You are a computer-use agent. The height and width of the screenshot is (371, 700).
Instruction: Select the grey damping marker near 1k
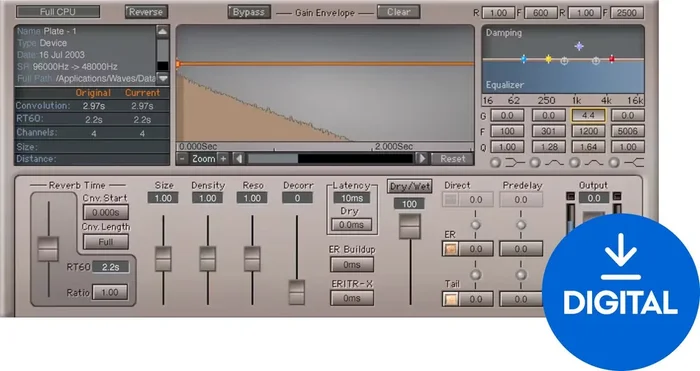click(564, 61)
